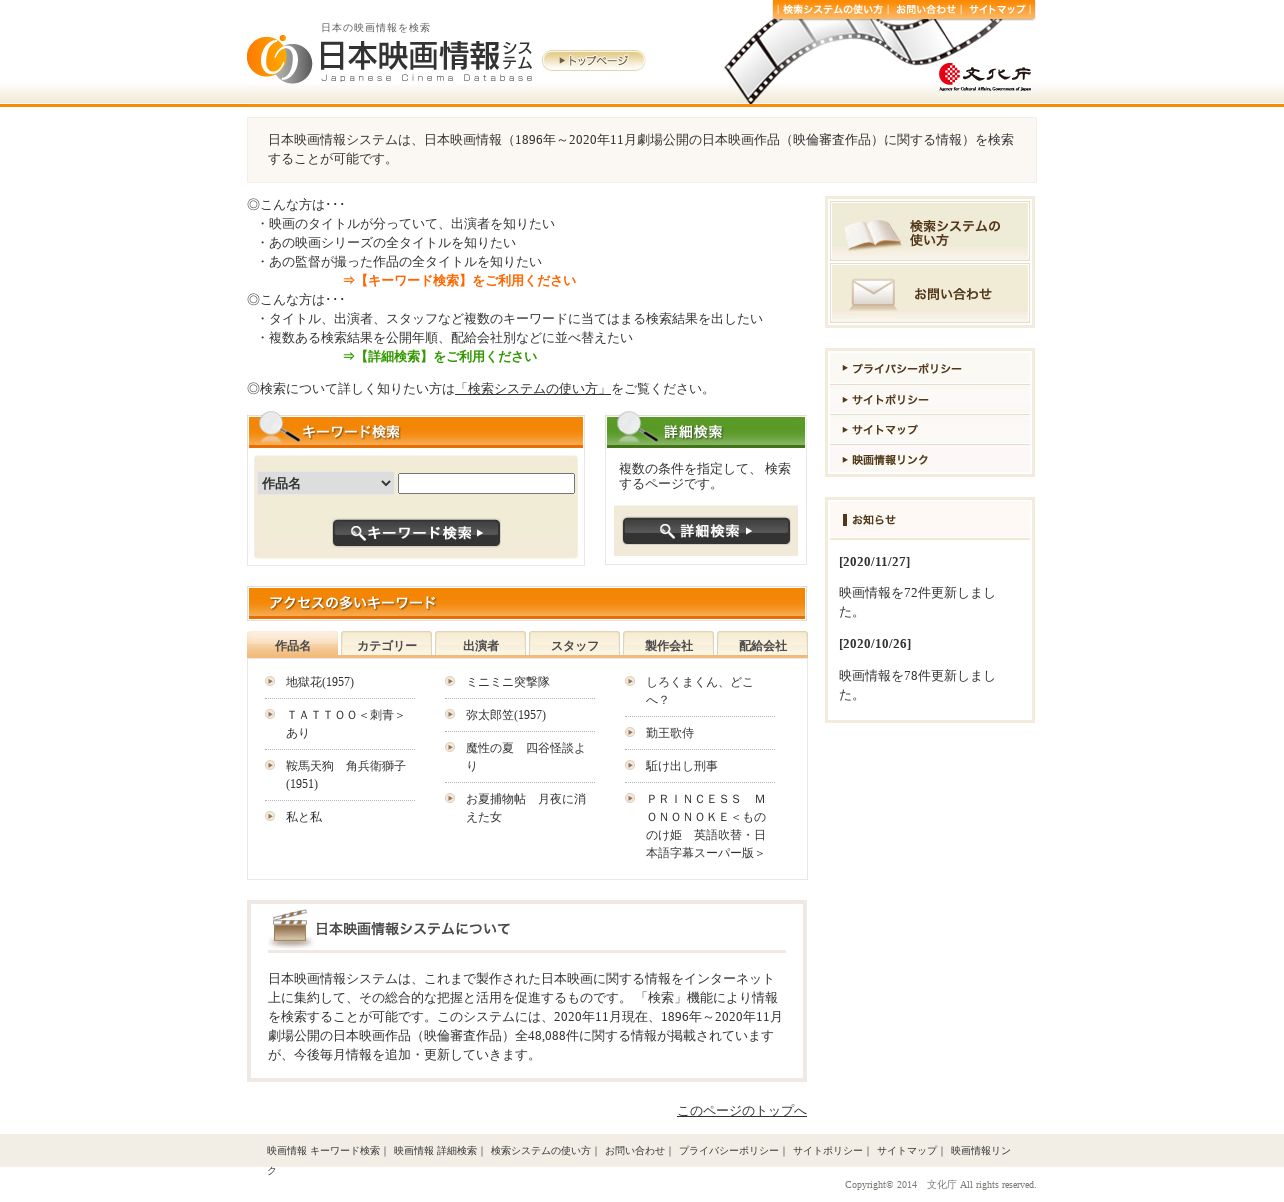
Task: Follow the 「検索システムの使い方」 inline link
Action: [533, 389]
